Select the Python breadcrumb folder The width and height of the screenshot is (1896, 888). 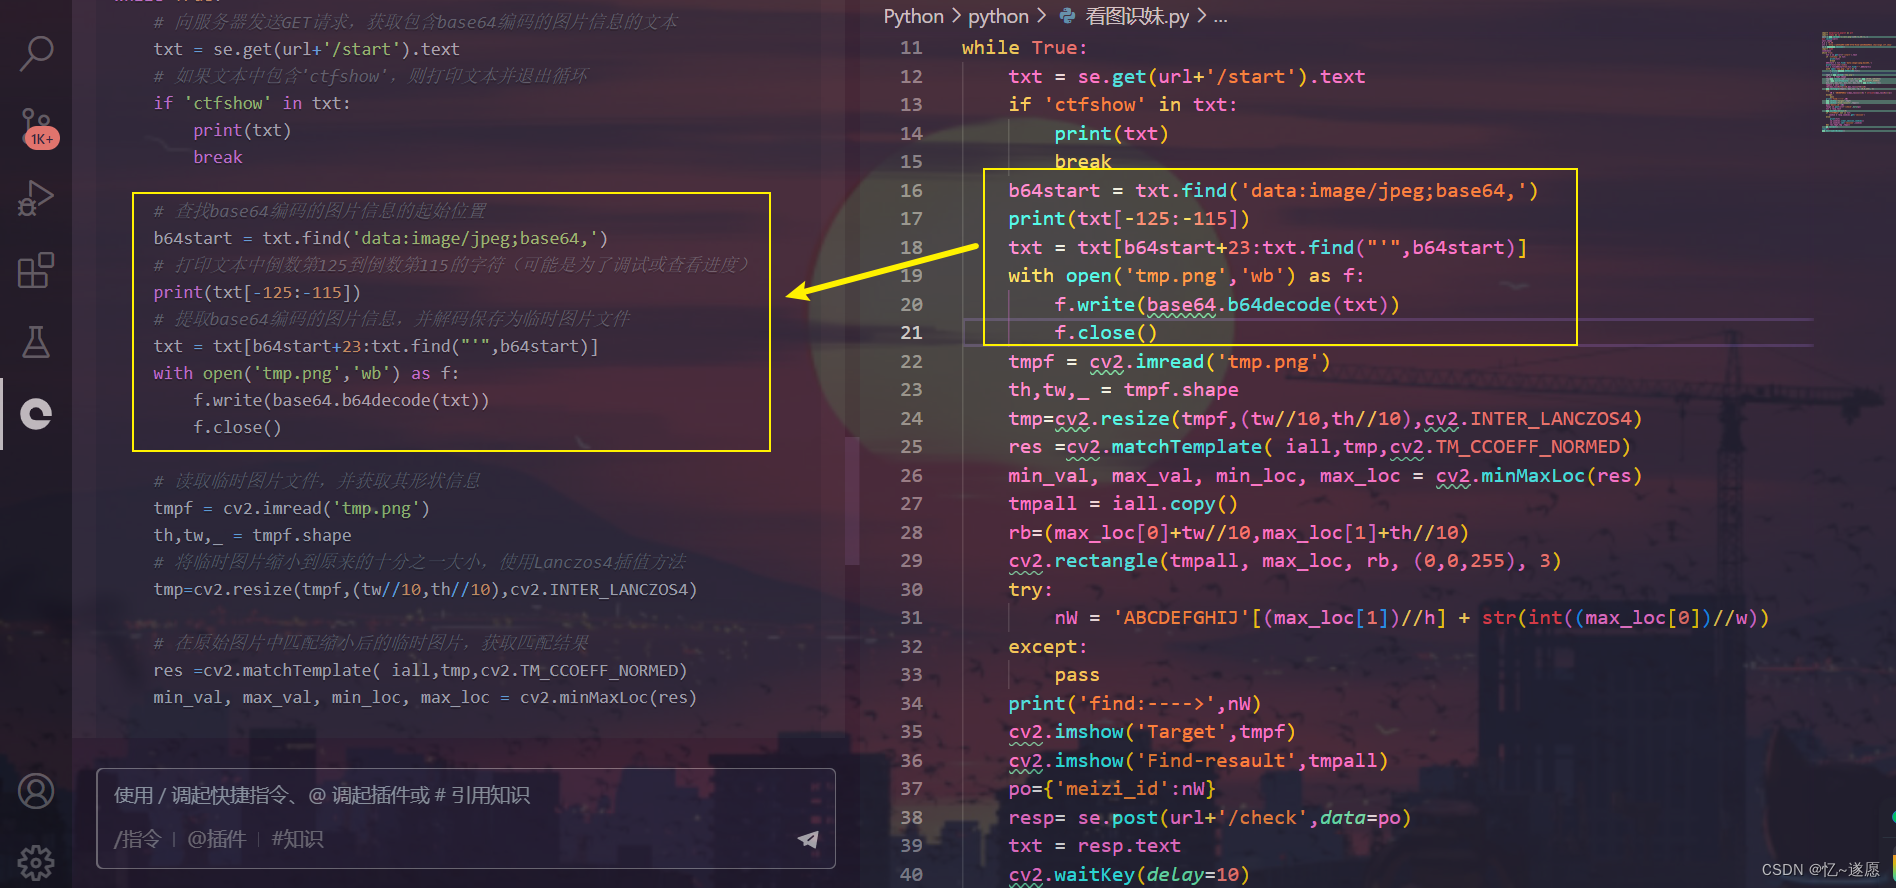point(913,16)
